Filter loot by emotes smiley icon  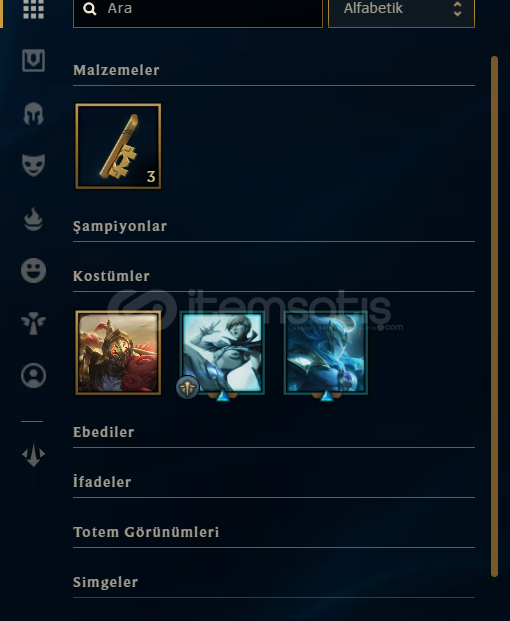coord(33,270)
